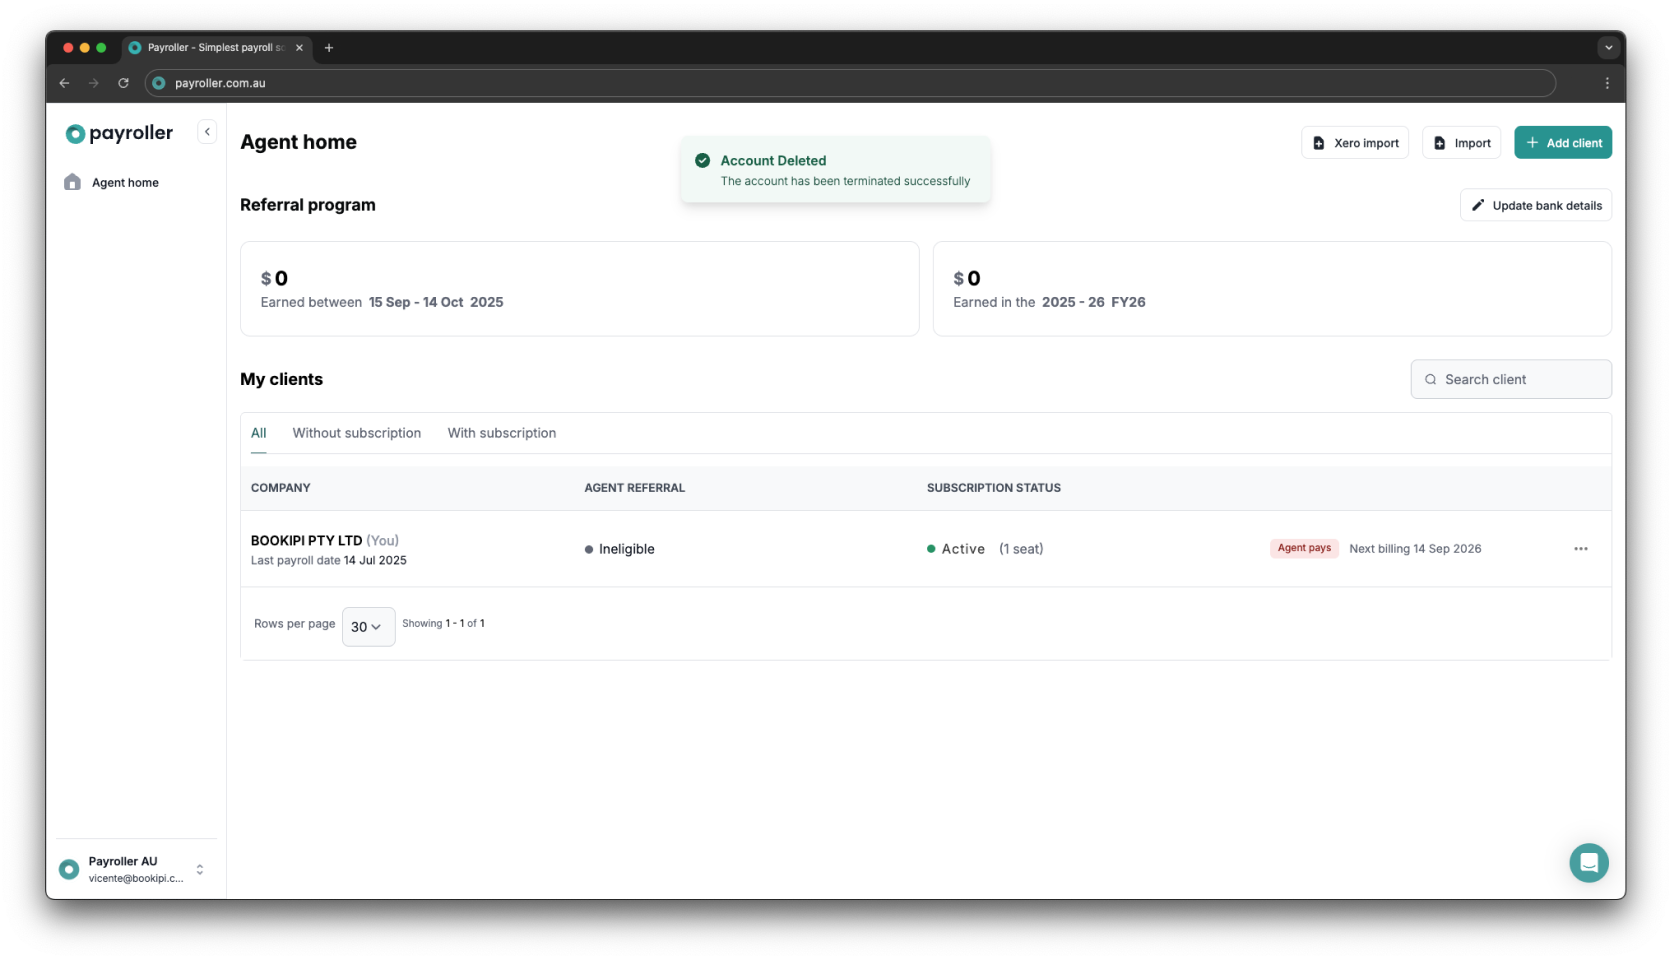Click the SUBSCRIPTION STATUS column header

(x=994, y=488)
